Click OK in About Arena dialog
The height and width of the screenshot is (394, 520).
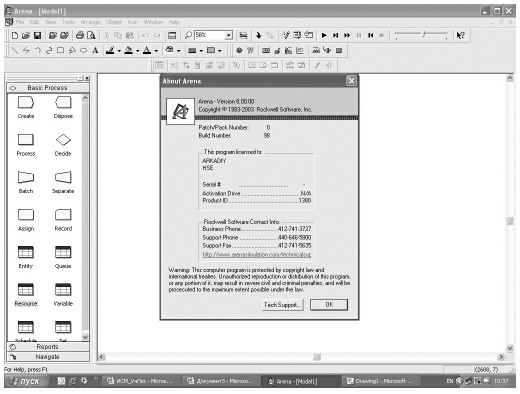[x=329, y=304]
